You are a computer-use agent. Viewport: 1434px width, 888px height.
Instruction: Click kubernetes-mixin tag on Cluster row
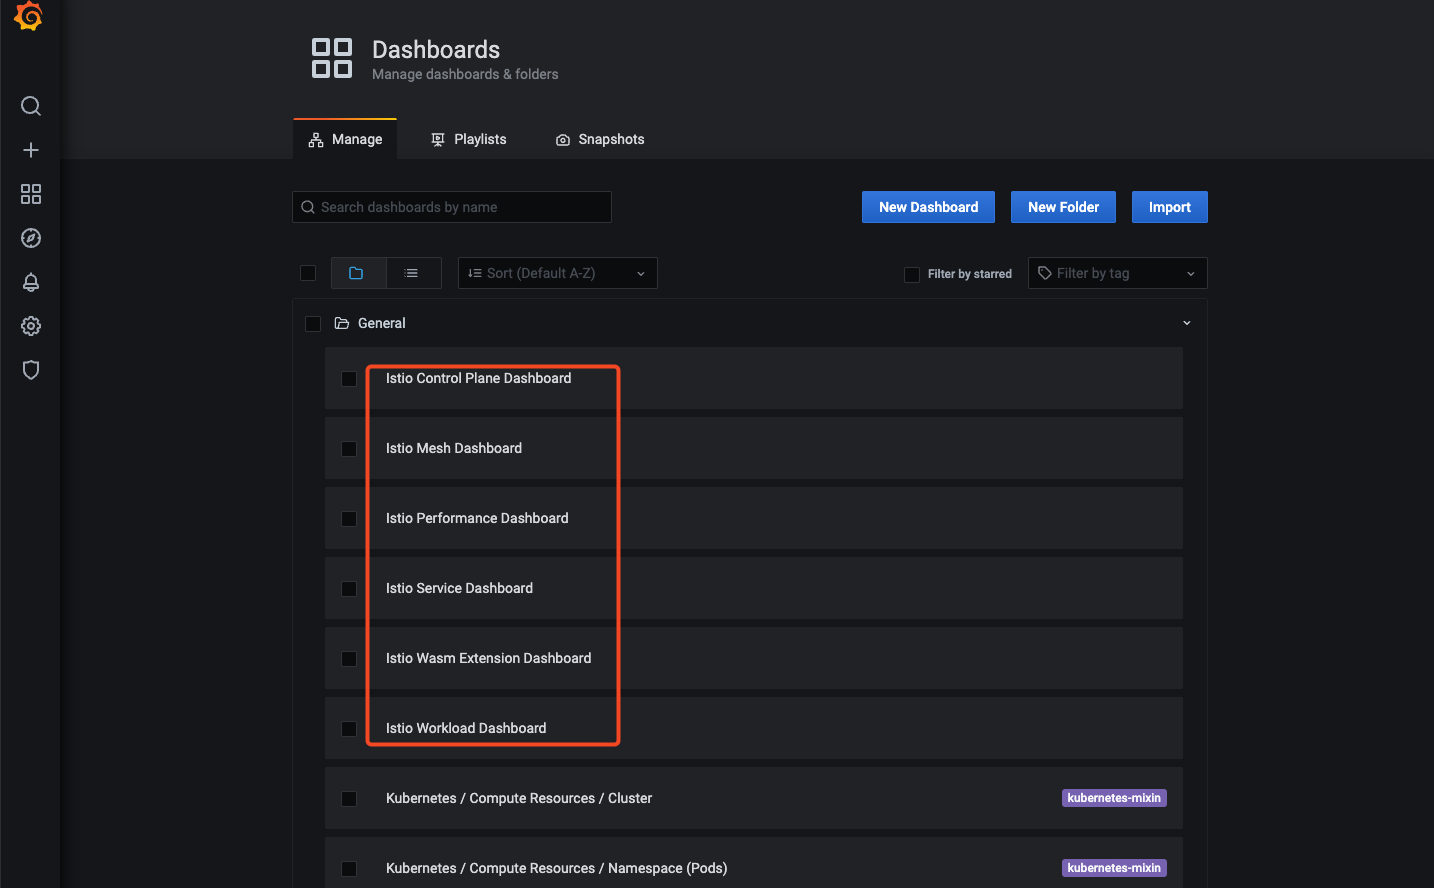[x=1114, y=798]
